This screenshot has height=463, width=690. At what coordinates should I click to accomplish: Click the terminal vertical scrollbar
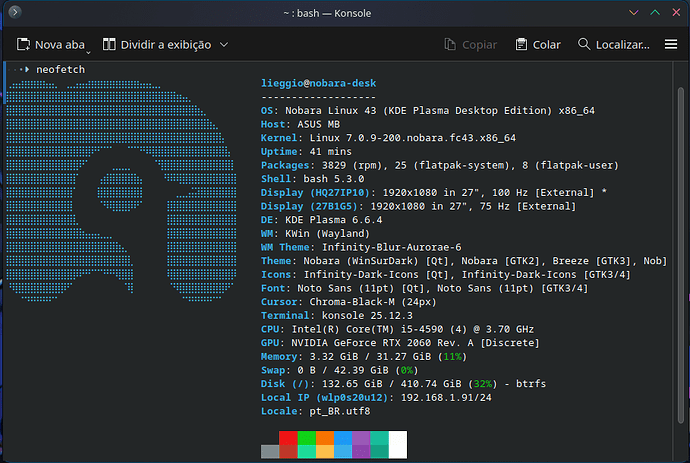tap(681, 256)
